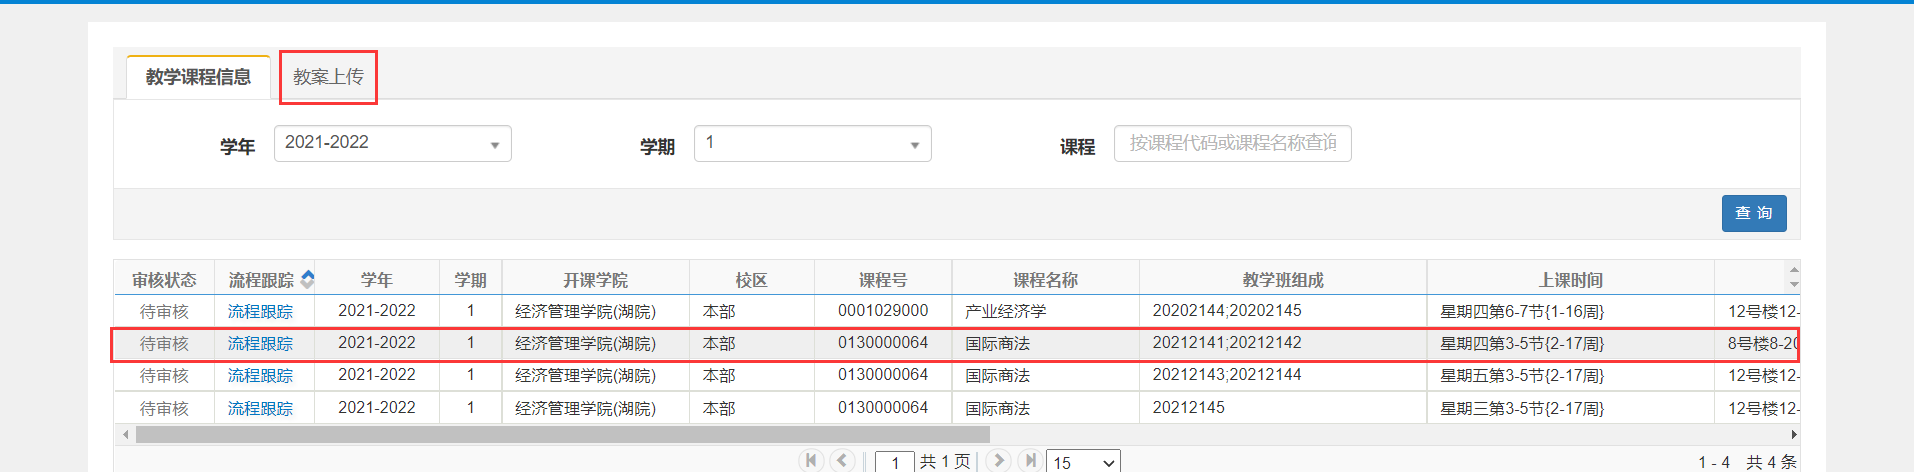
Task: Click the course code or name search field
Action: (1232, 143)
